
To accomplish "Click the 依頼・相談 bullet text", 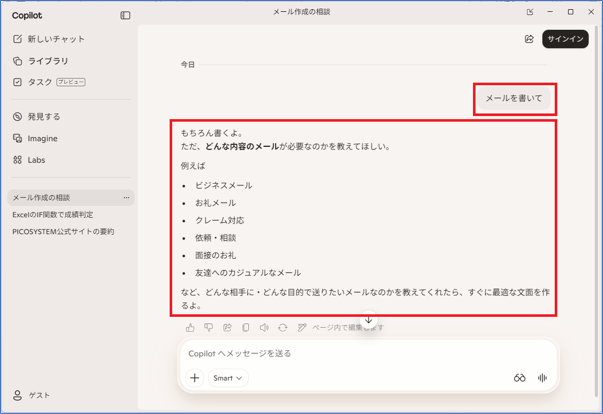I will 215,238.
